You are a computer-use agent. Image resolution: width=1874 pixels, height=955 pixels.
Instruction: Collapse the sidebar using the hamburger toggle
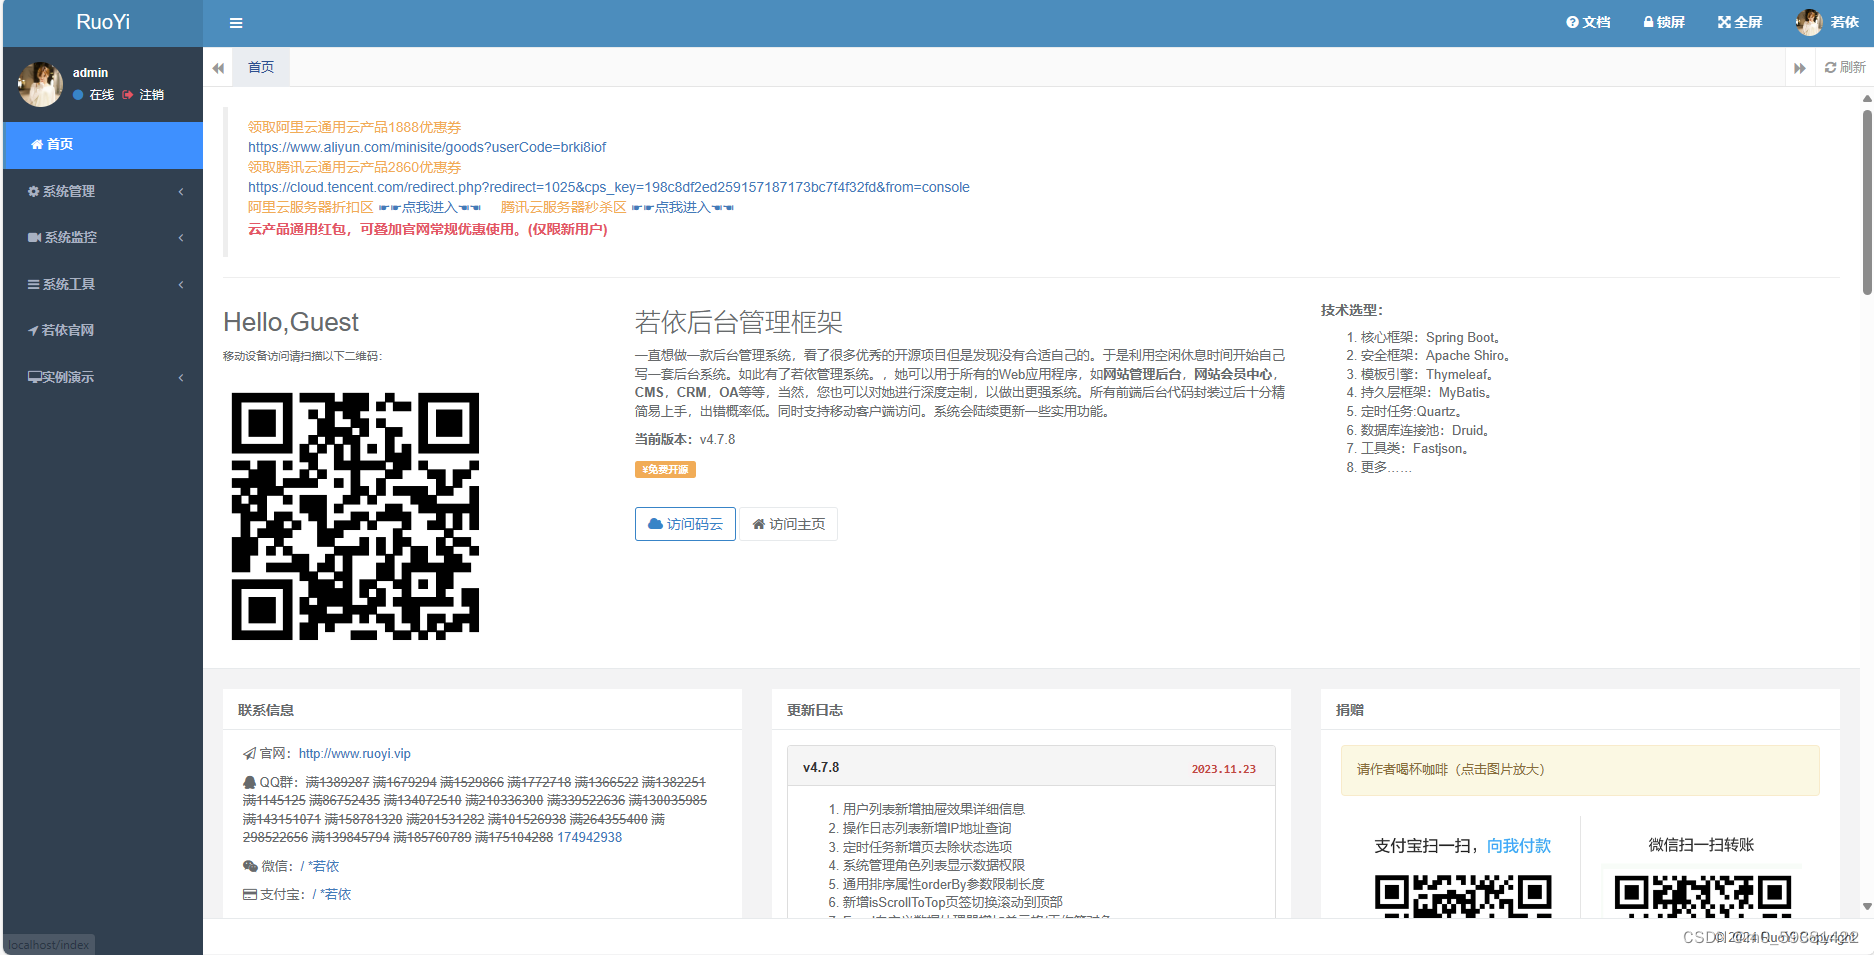tap(236, 22)
